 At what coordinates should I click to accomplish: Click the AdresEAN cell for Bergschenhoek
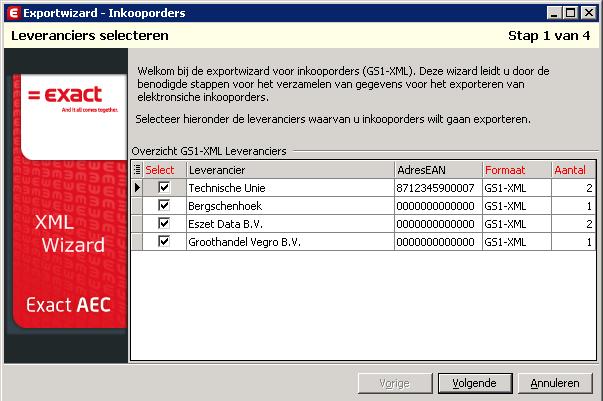(x=438, y=206)
